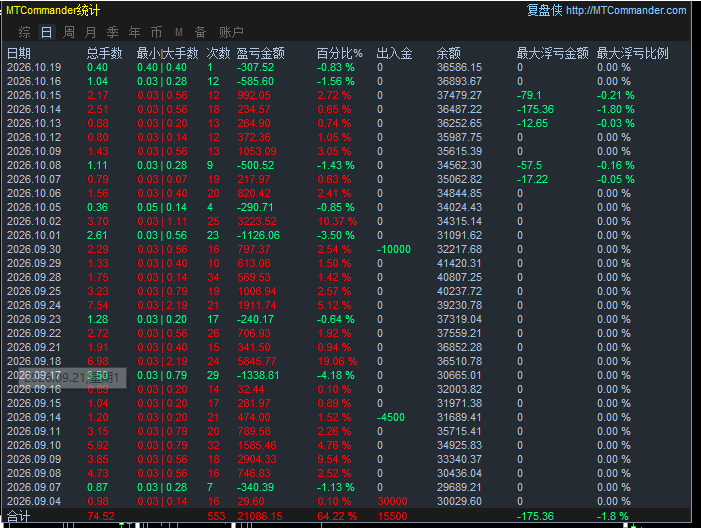The image size is (701, 528).
Task: Click percentage cell 19.06 %
Action: [337, 361]
